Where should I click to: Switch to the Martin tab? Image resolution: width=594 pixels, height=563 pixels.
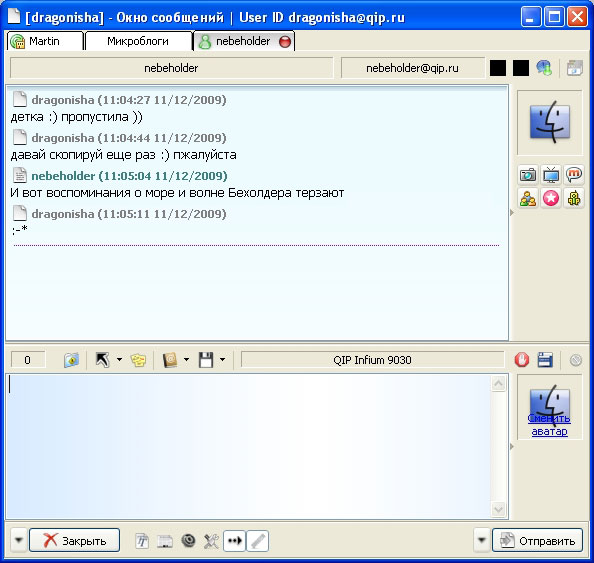pyautogui.click(x=45, y=41)
